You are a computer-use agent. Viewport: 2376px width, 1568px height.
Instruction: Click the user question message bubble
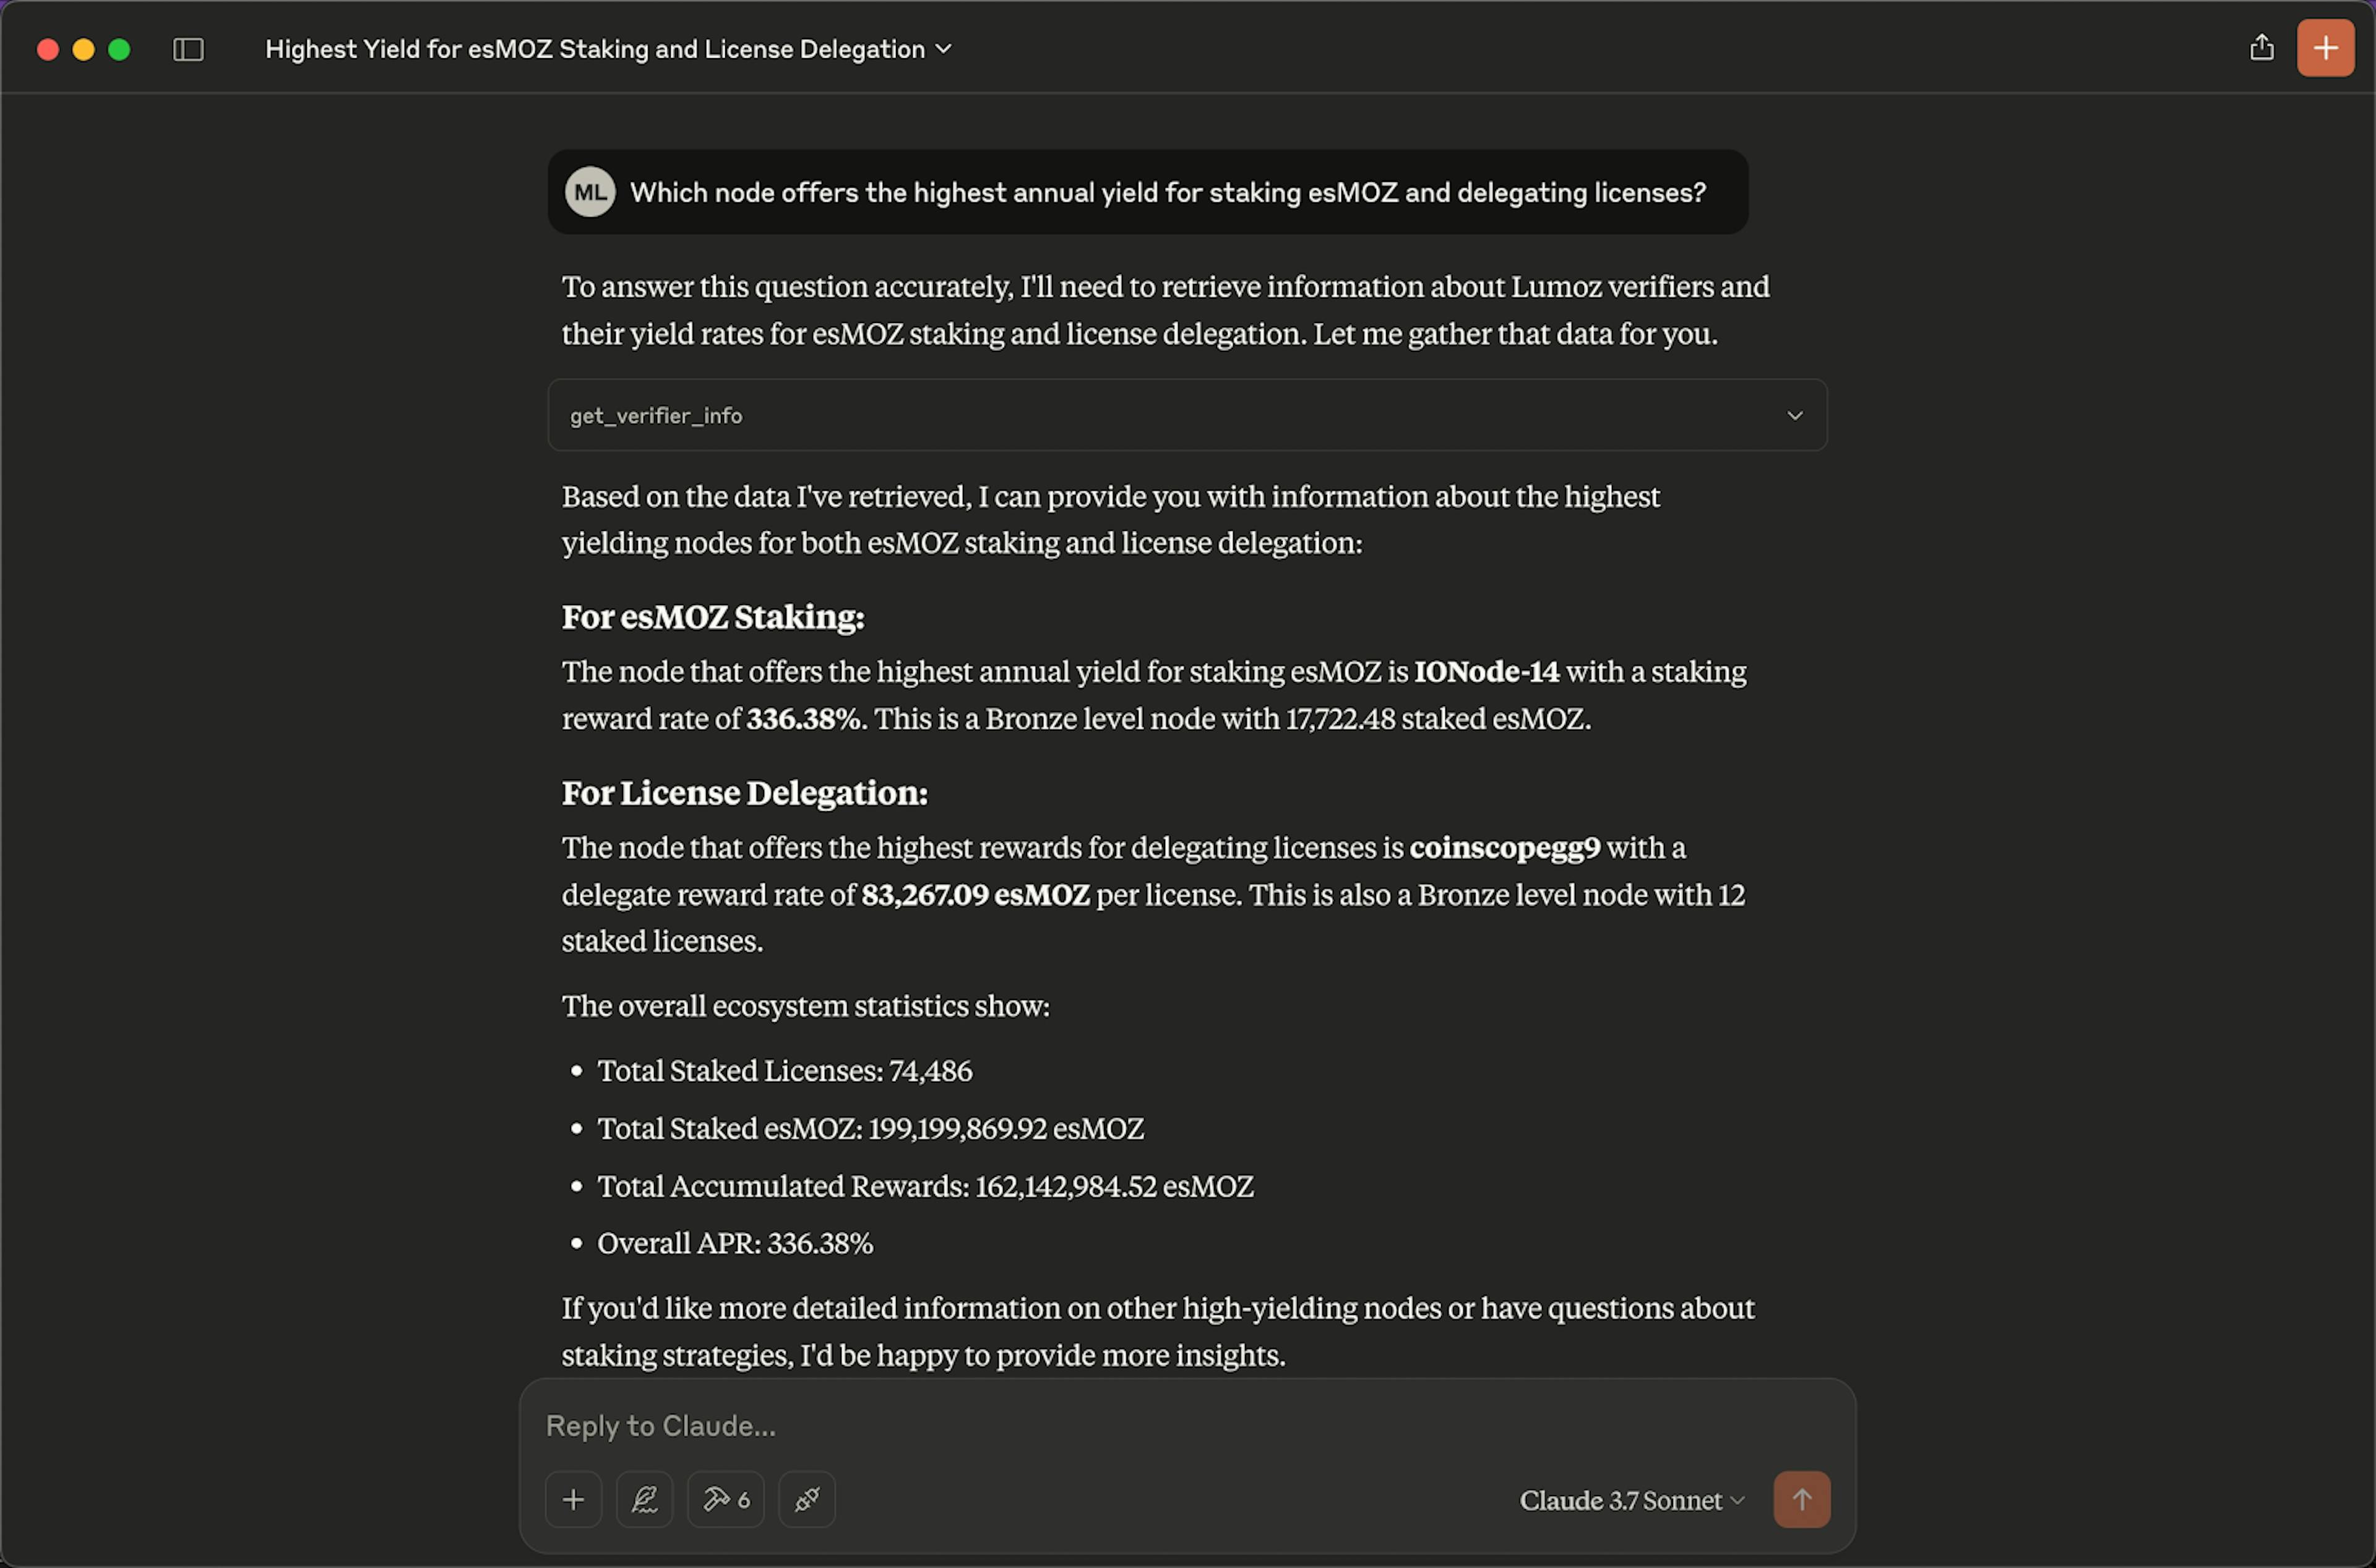(1166, 192)
